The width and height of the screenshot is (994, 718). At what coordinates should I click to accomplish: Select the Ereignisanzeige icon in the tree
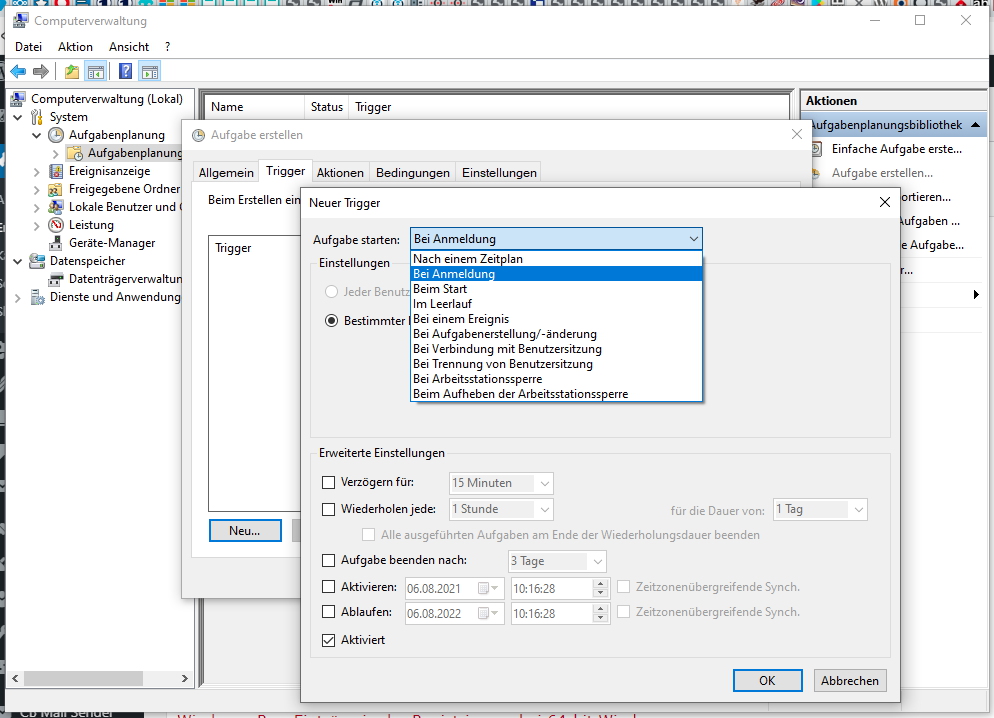pos(57,171)
